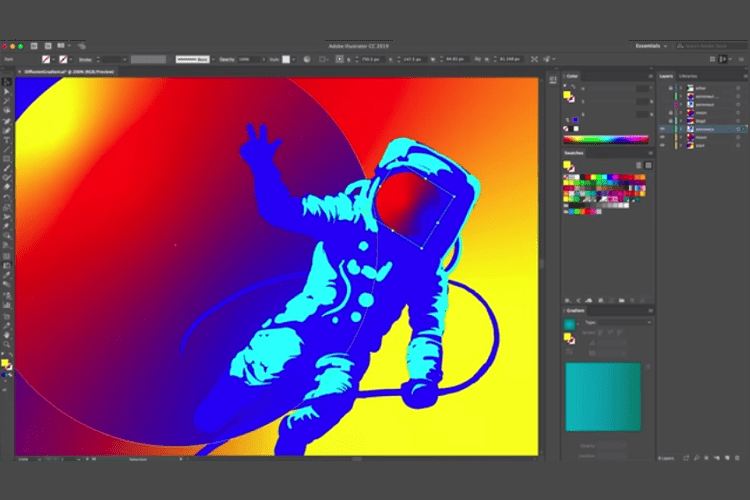Create a new layer in Layers panel
This screenshot has width=750, height=500.
[x=728, y=458]
